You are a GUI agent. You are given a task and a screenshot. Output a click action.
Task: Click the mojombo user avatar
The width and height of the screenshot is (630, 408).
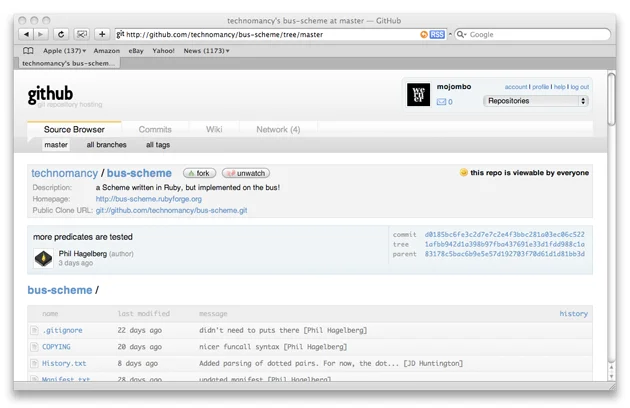coord(418,95)
